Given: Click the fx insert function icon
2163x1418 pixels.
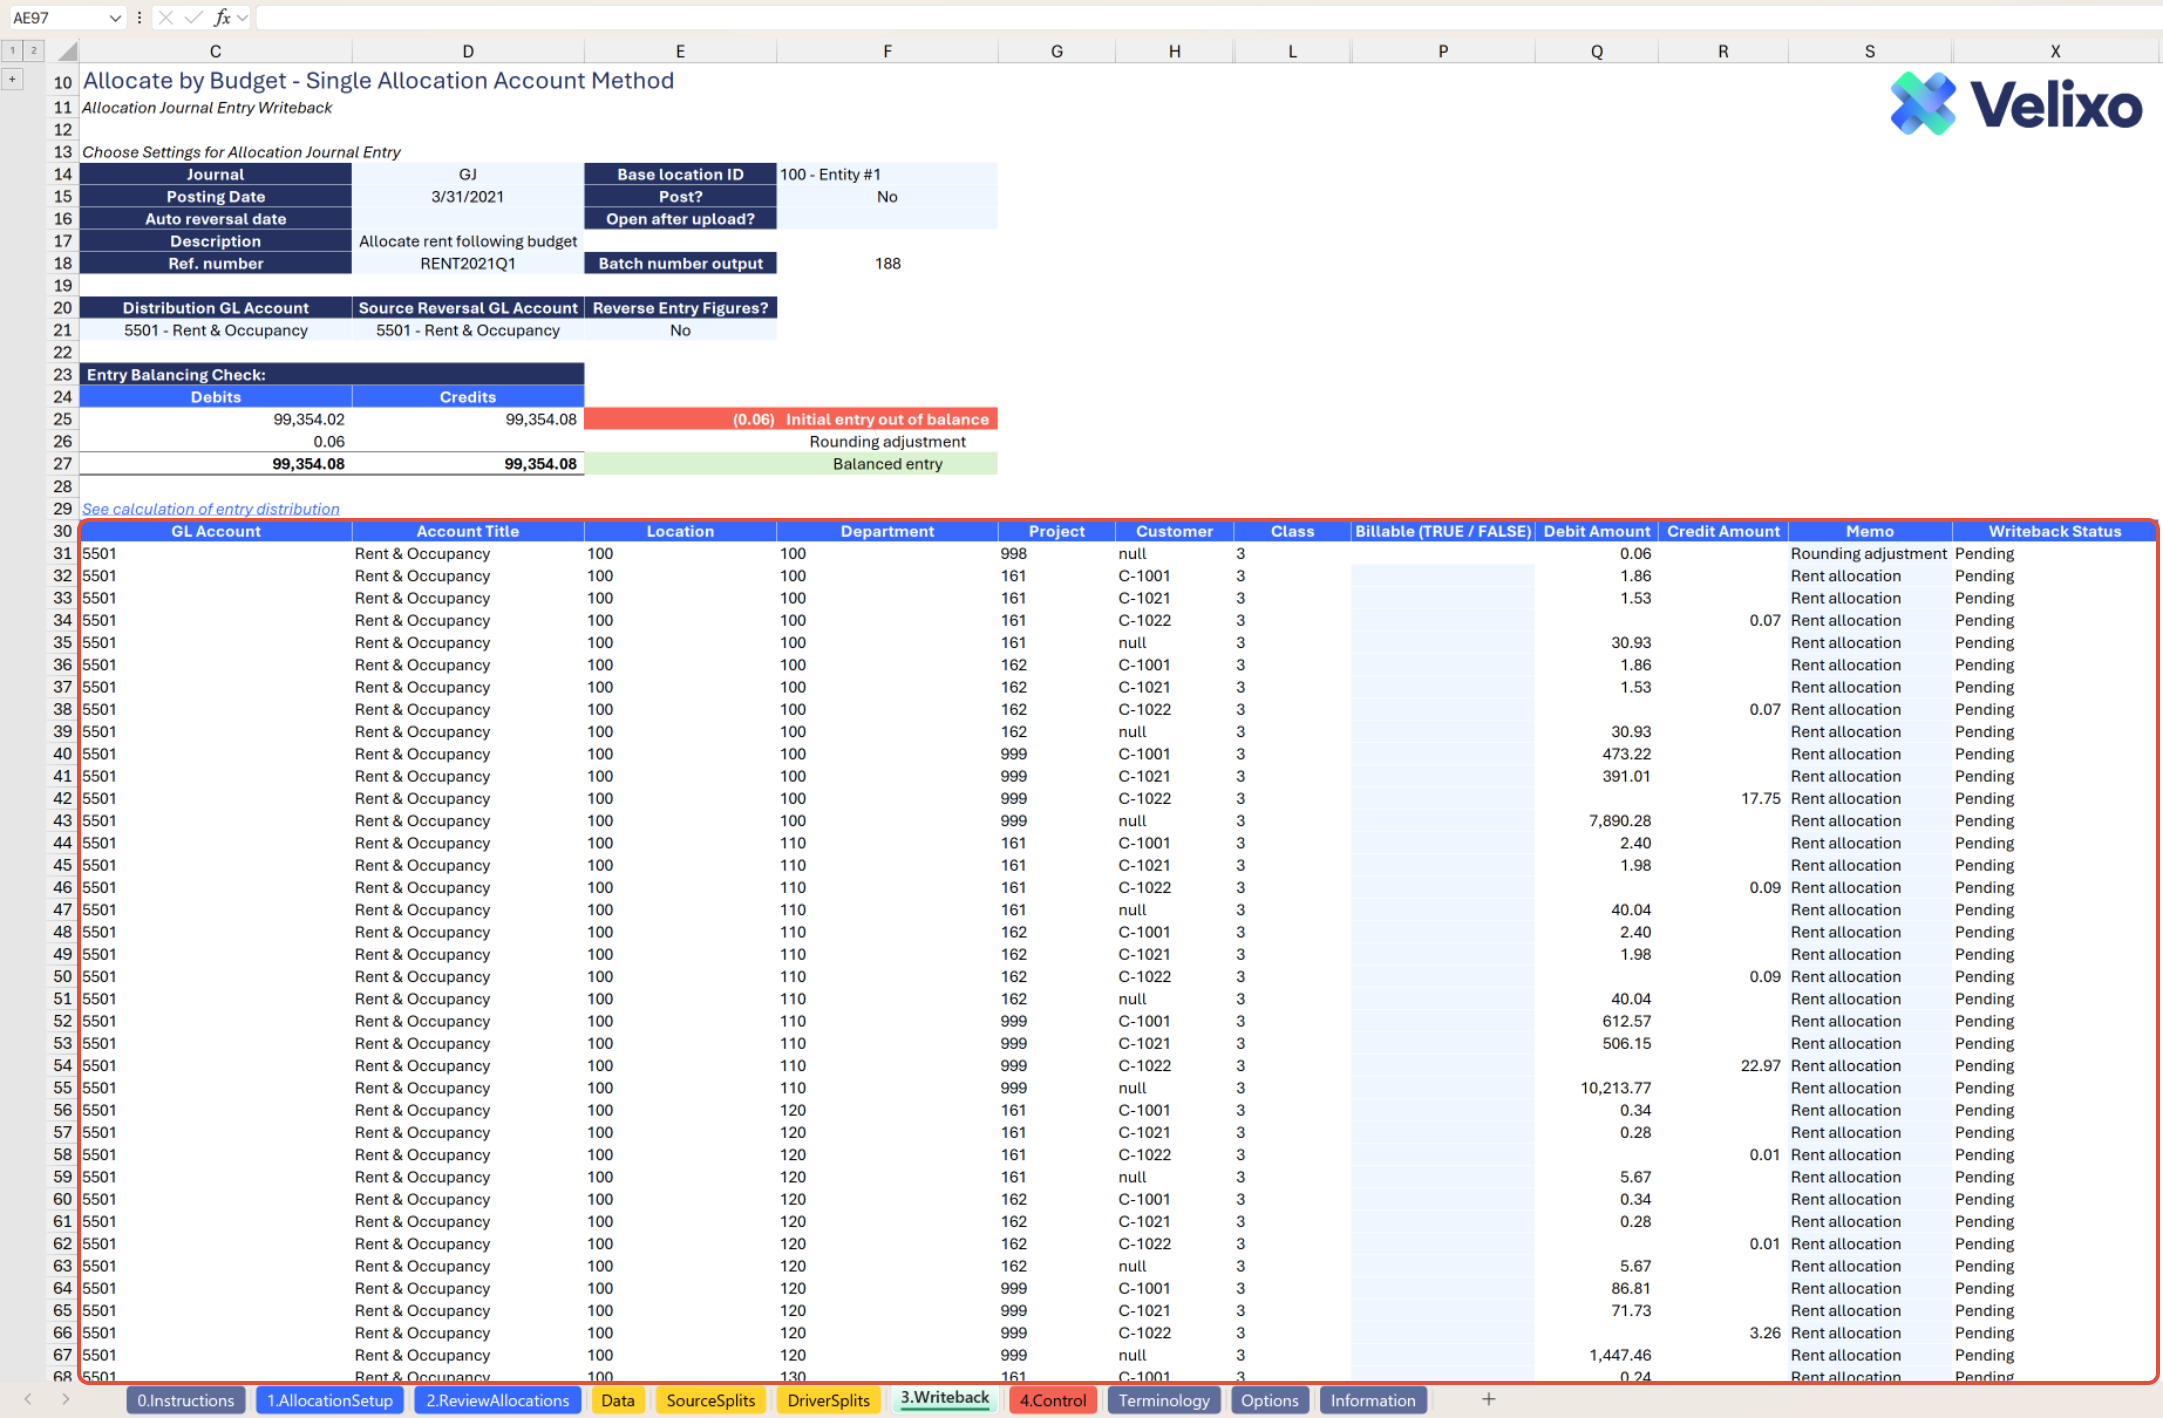Looking at the screenshot, I should pos(222,17).
